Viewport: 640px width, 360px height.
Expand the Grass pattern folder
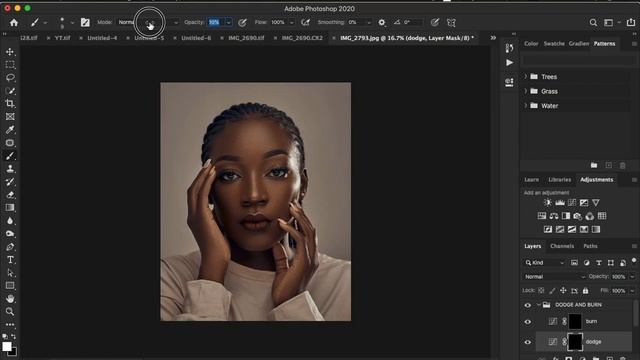click(x=526, y=91)
